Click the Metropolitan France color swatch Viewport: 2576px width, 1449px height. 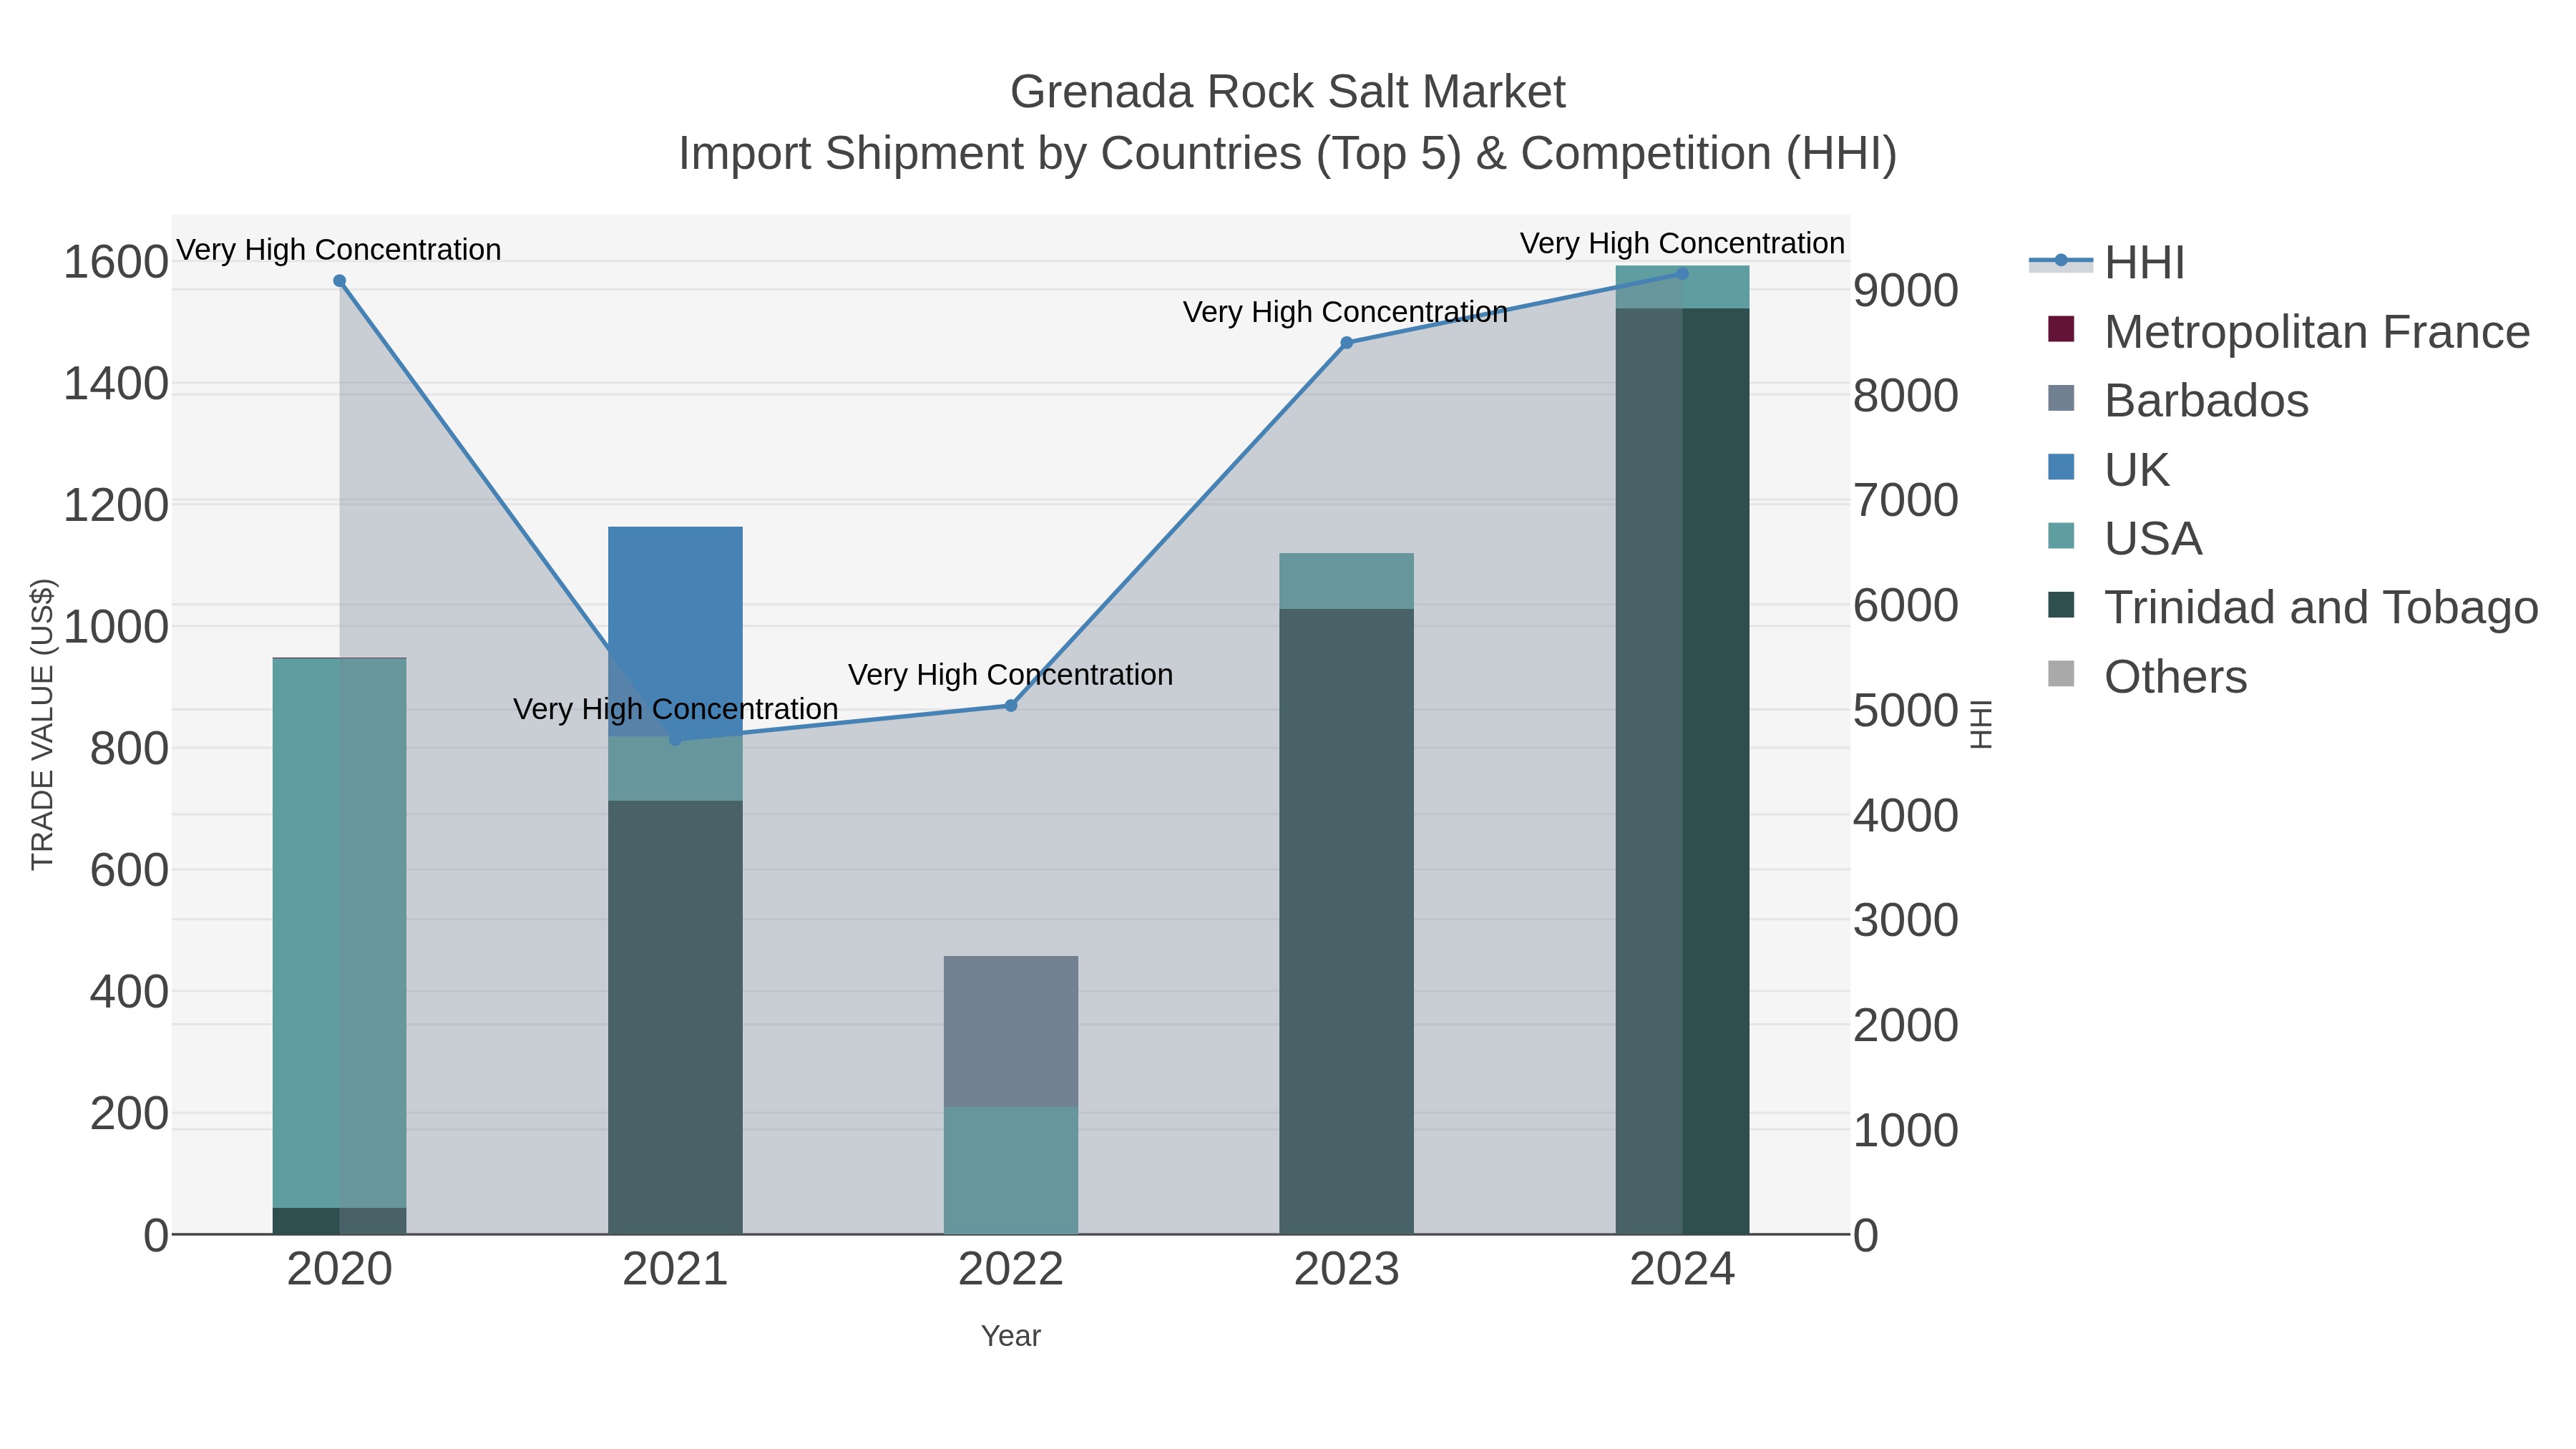[x=2061, y=329]
